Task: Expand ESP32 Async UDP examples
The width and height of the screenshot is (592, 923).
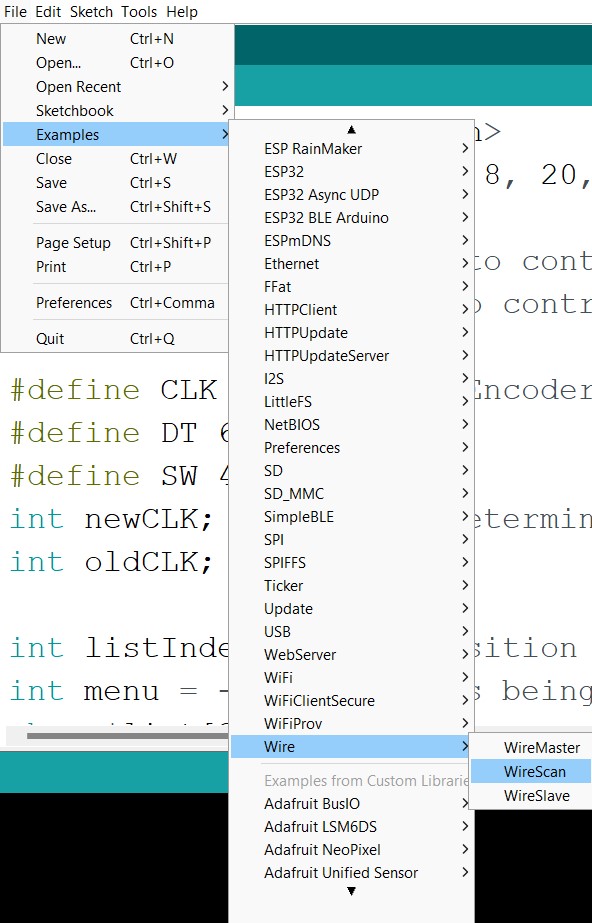Action: pos(351,195)
